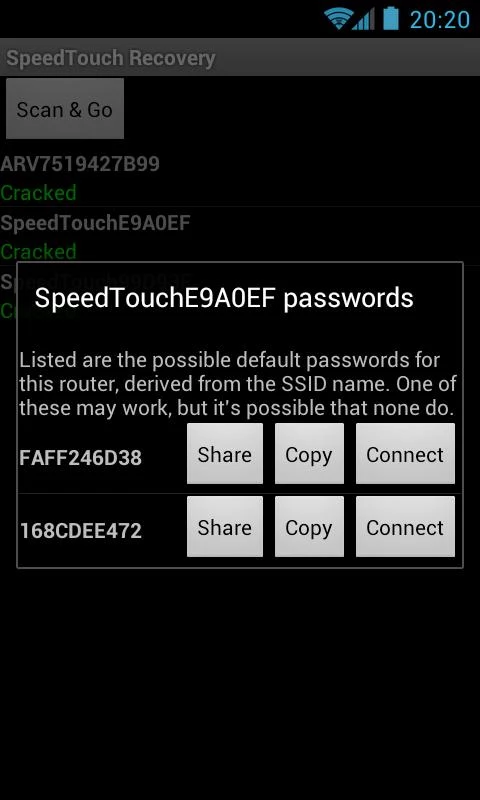Share password FAFF246D38
Screen dimensions: 480x800
pyautogui.click(x=224, y=454)
